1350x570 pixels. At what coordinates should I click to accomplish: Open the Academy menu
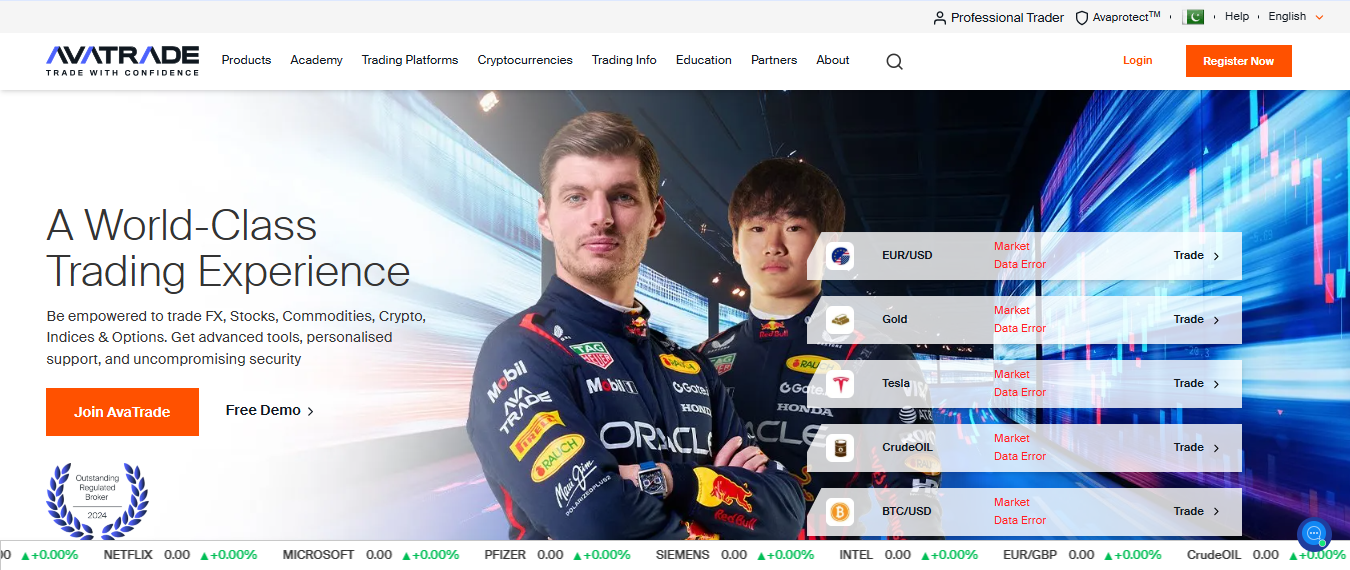click(x=316, y=60)
